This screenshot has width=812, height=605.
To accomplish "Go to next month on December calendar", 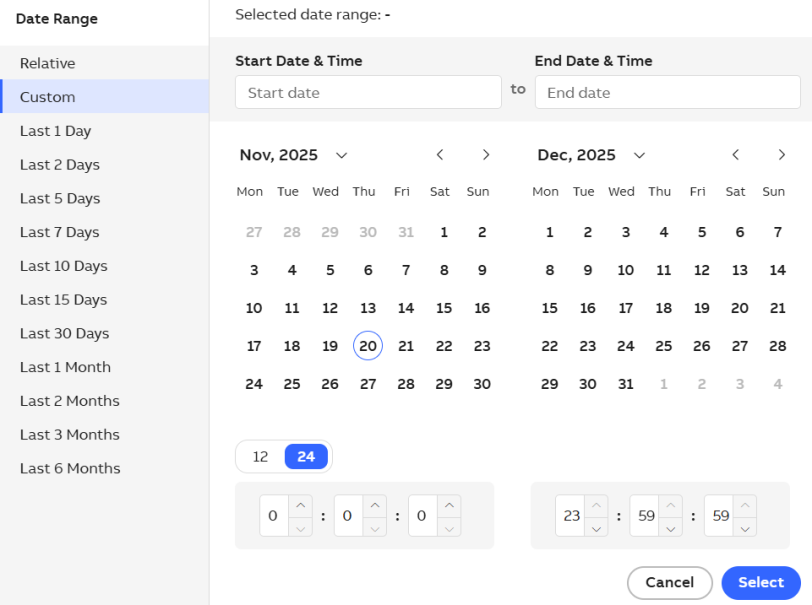I will tap(782, 155).
